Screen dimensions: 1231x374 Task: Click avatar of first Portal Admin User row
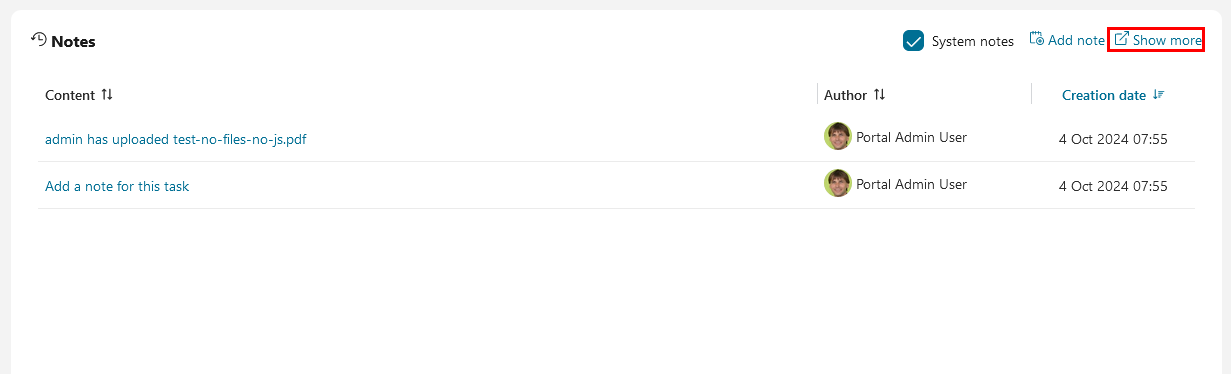[838, 137]
